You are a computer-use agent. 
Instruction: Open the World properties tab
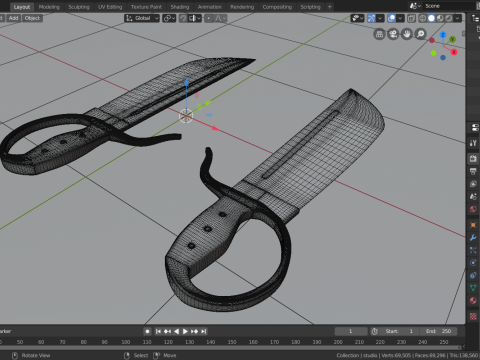473,209
